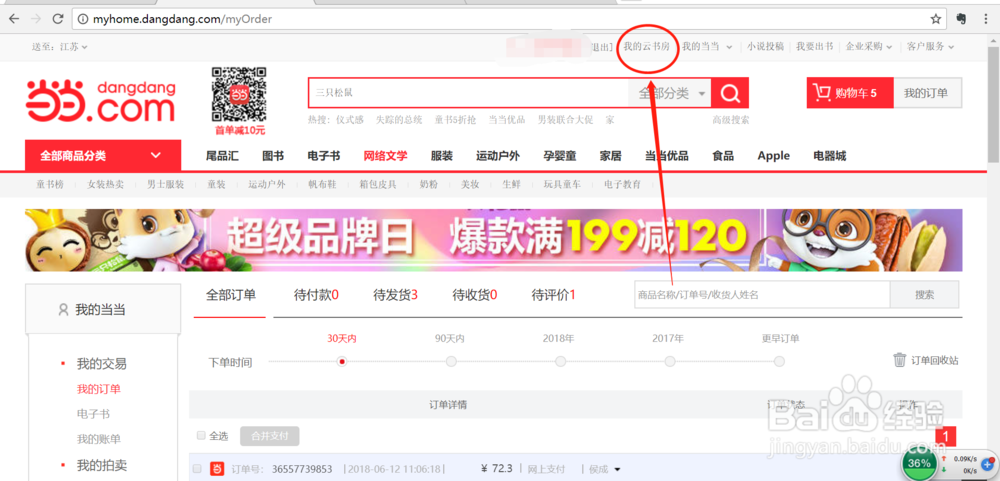The image size is (1000, 481).
Task: Select the 2018年 time radio dot
Action: (560, 362)
